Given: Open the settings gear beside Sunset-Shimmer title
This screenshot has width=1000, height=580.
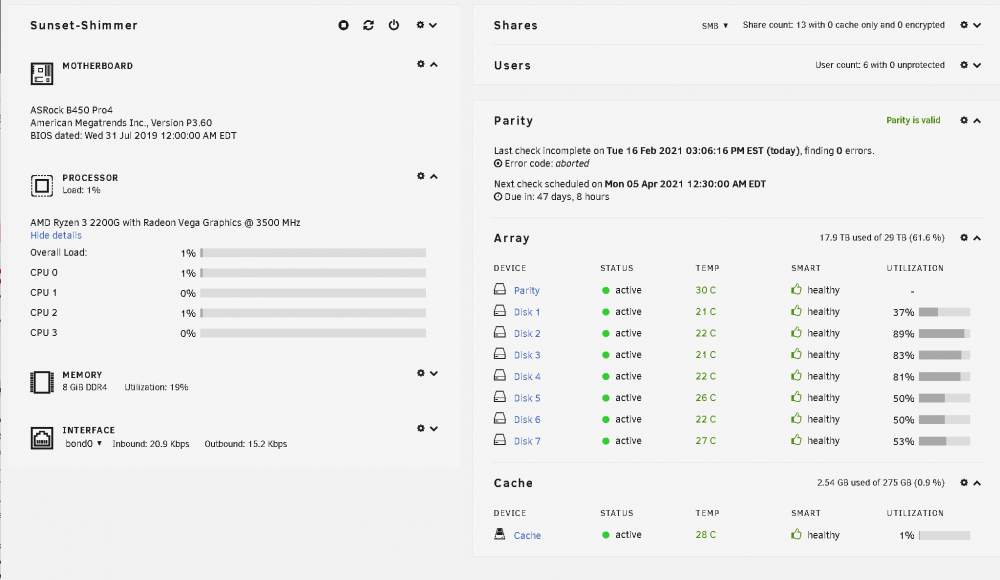Looking at the screenshot, I should tap(420, 25).
